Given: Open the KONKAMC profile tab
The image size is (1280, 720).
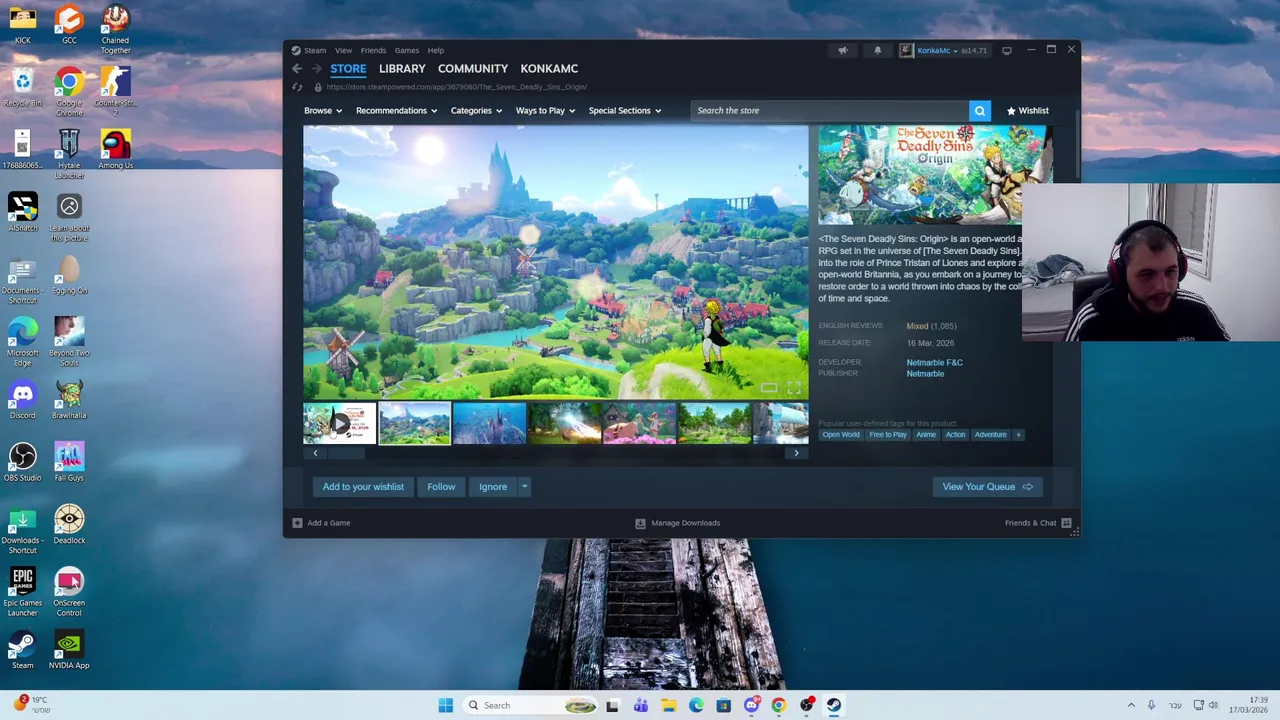Looking at the screenshot, I should [x=549, y=69].
